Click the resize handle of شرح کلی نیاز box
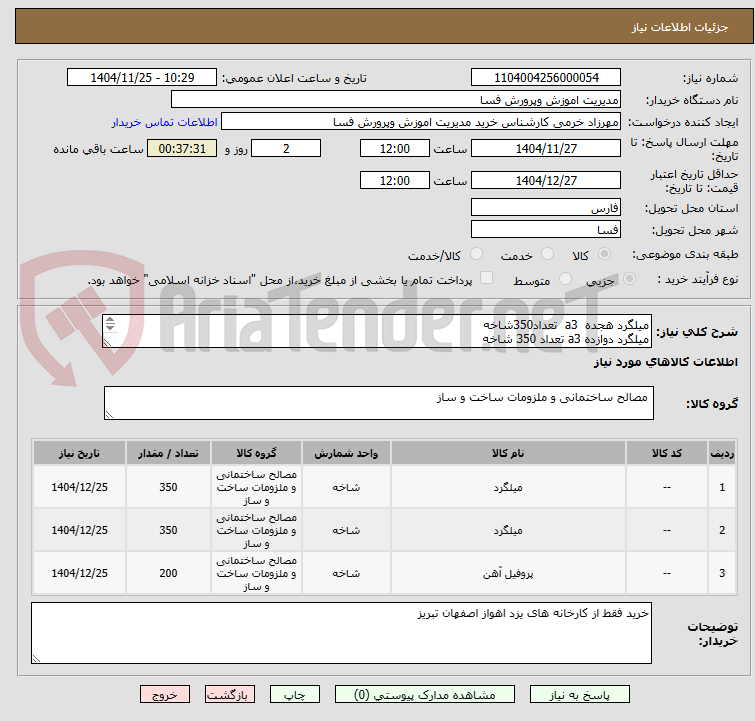 [x=107, y=342]
